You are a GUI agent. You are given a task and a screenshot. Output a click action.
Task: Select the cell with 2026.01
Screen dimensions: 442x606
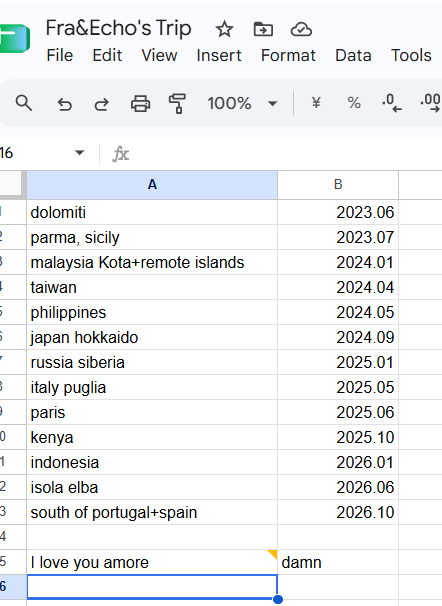[x=338, y=462]
